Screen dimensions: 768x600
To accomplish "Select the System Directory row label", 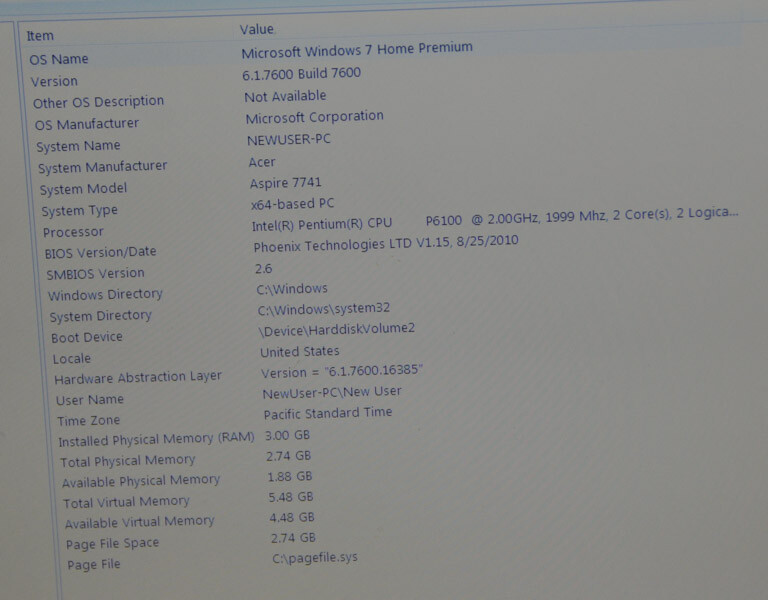I will tap(100, 316).
